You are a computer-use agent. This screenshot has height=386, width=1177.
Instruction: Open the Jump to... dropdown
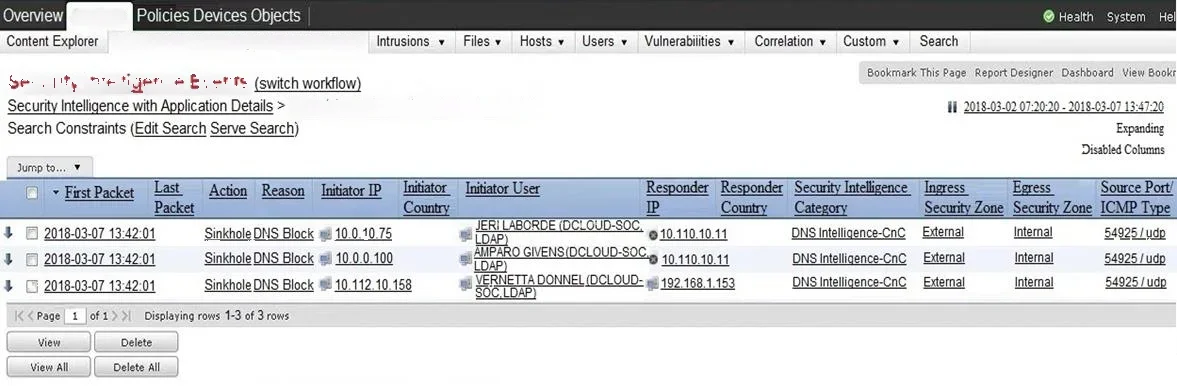pos(50,167)
